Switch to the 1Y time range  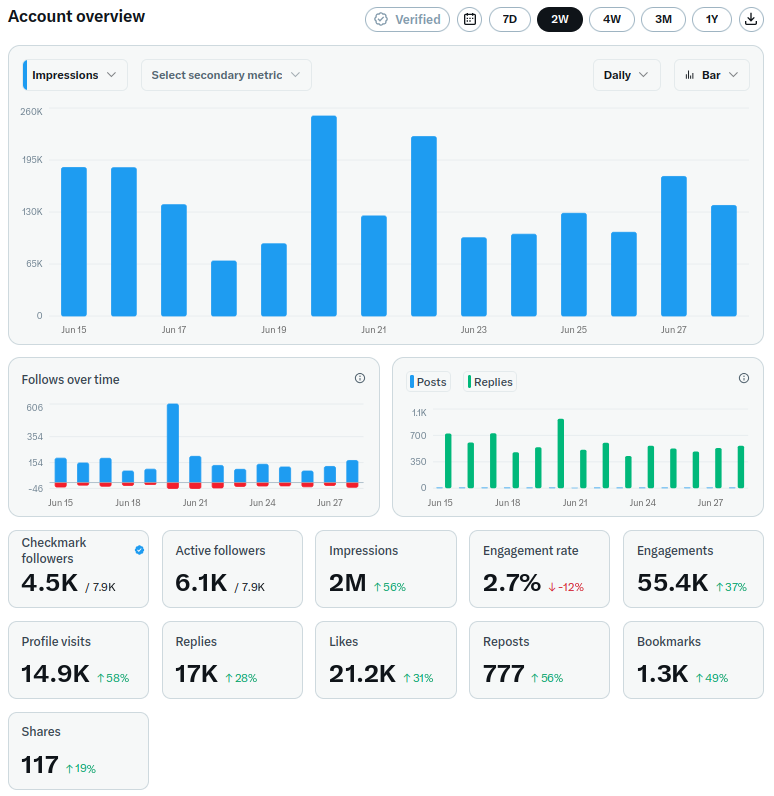click(712, 19)
